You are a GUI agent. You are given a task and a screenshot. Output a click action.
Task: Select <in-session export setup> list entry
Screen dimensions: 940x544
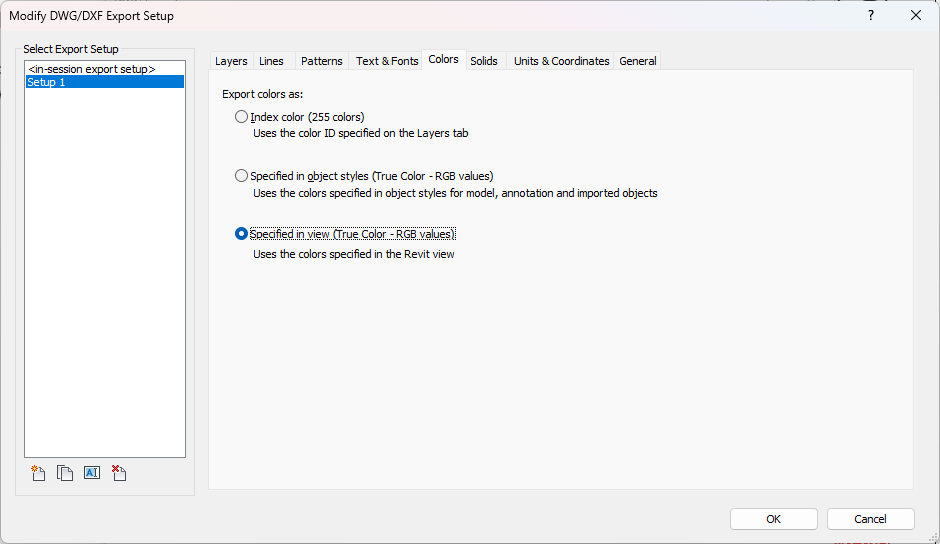coord(104,69)
